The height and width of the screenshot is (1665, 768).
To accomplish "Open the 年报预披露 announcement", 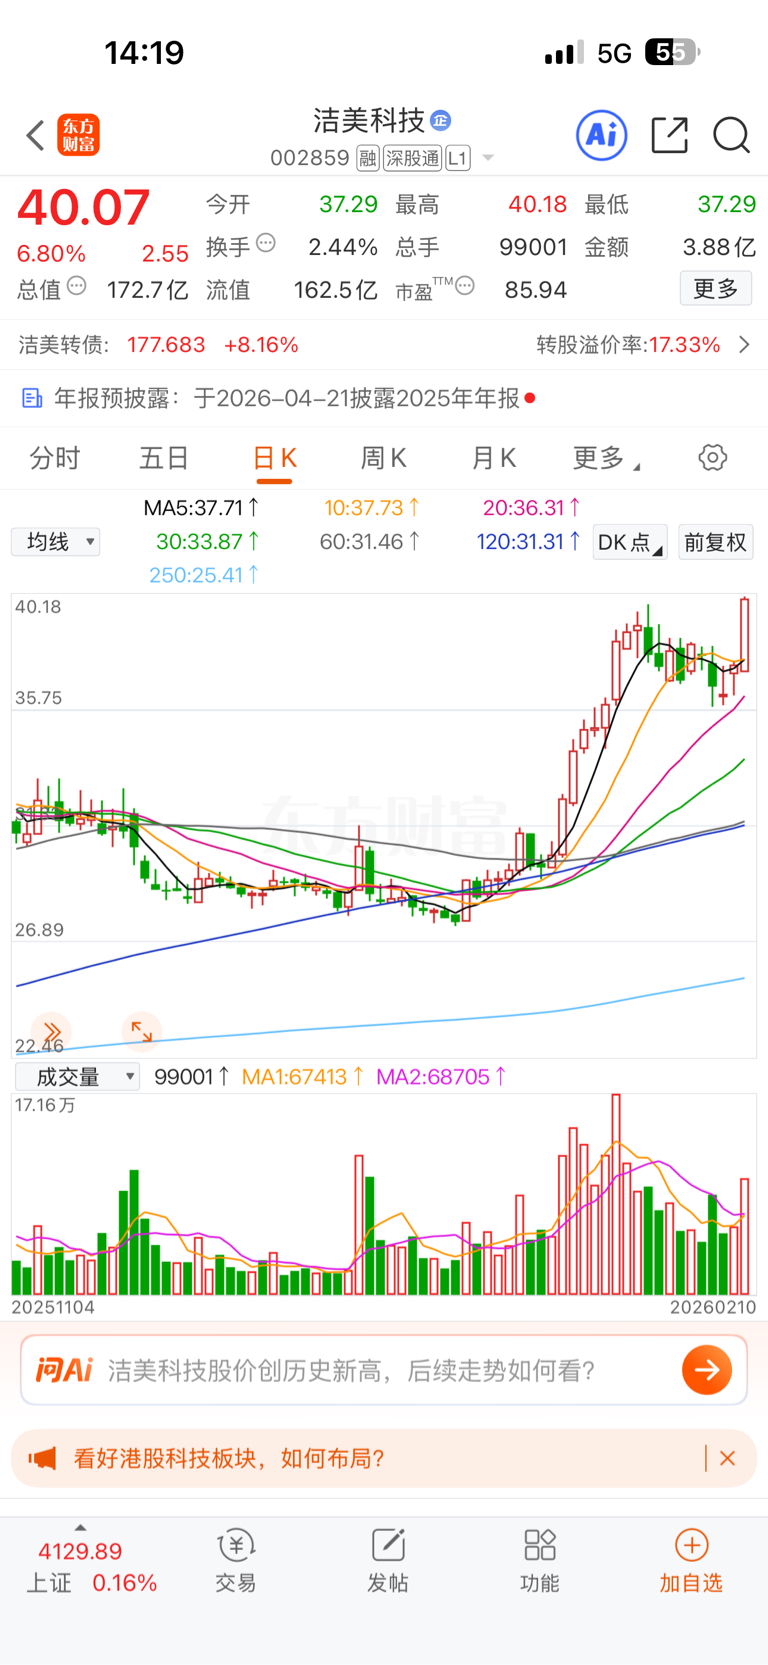I will pyautogui.click(x=384, y=398).
